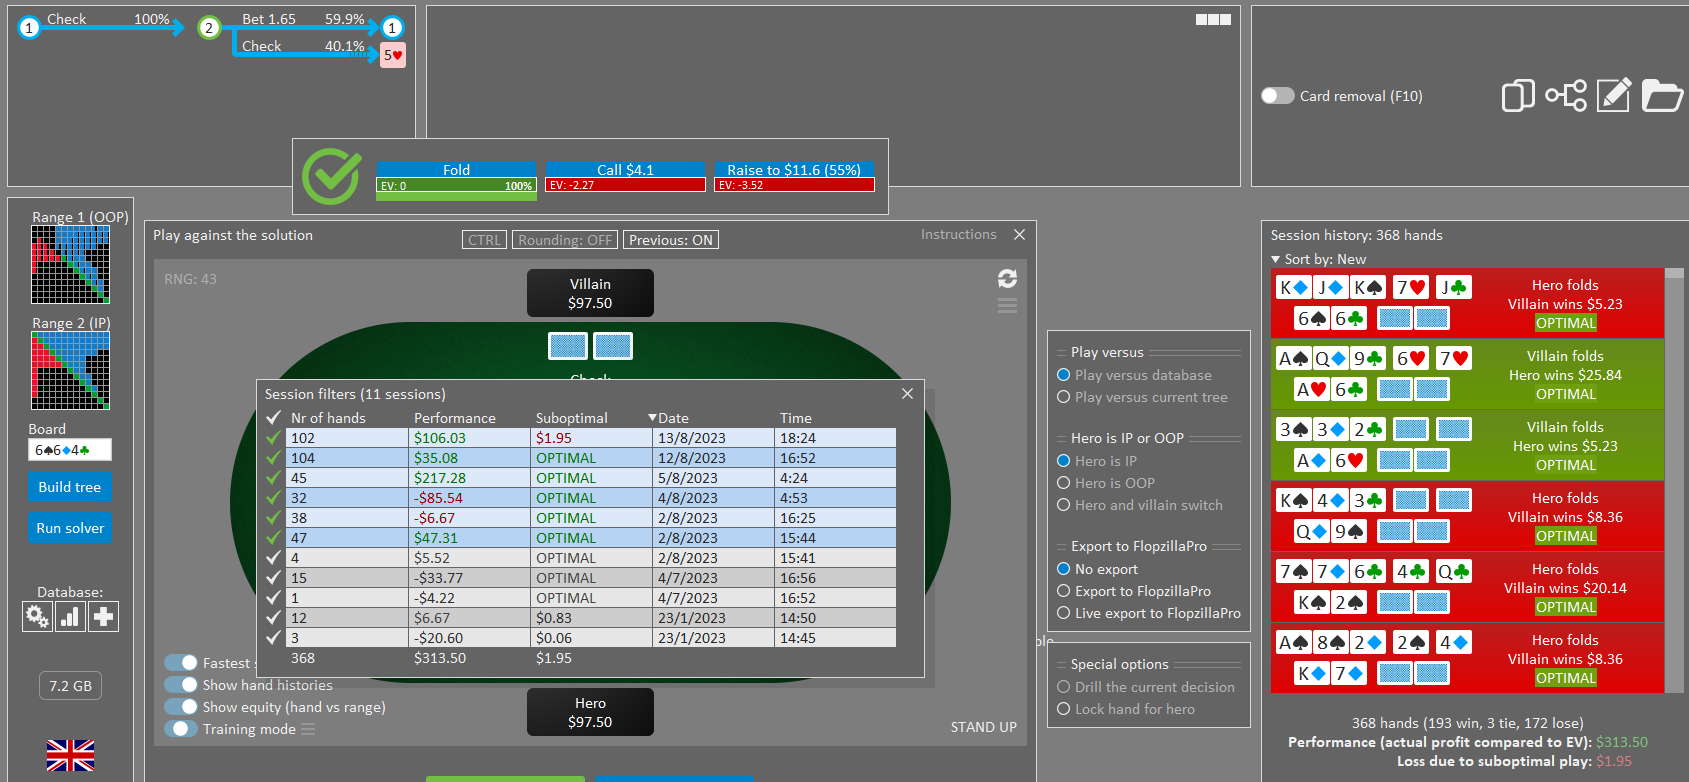Click the UK flag language icon

(70, 755)
